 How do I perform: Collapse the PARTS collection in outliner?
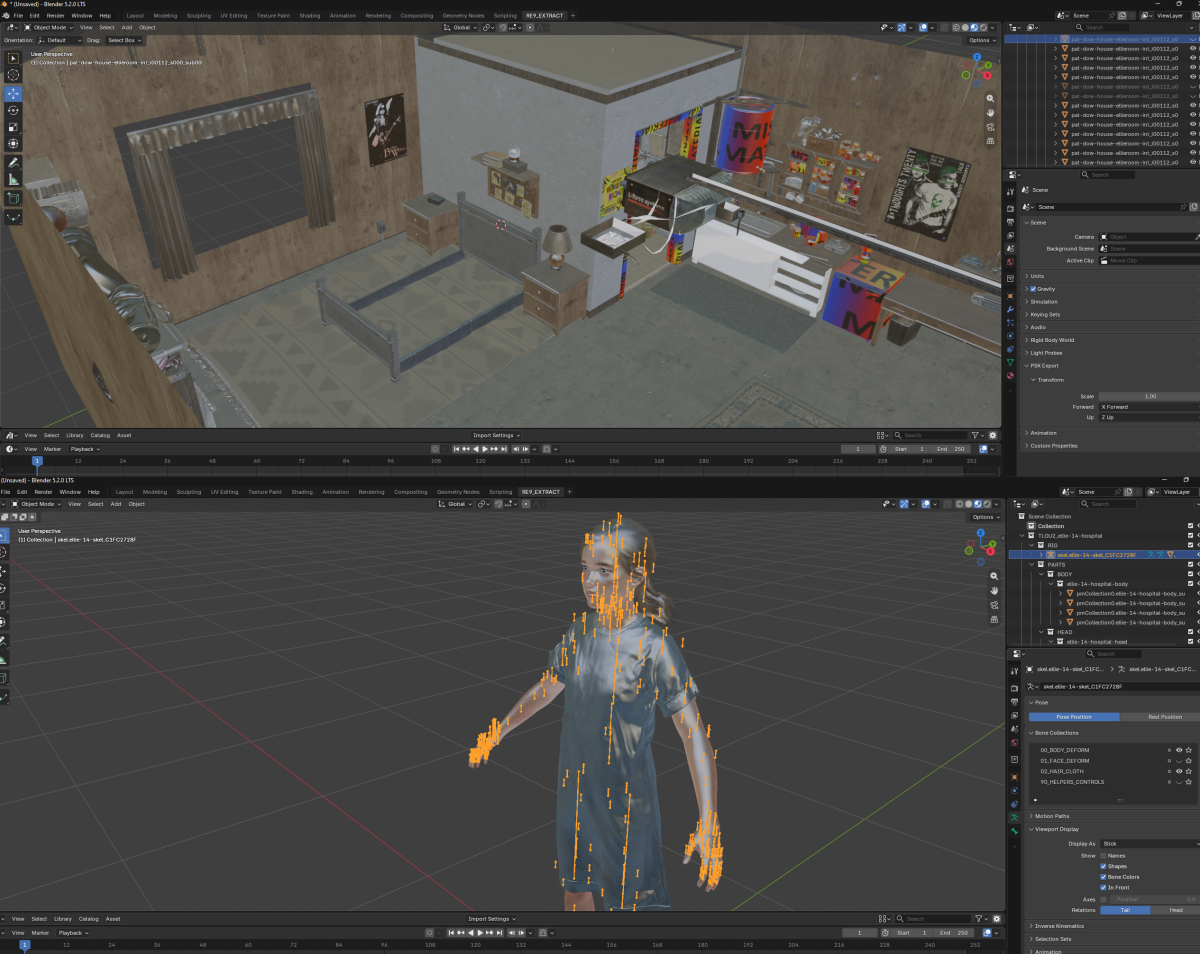pos(1034,565)
